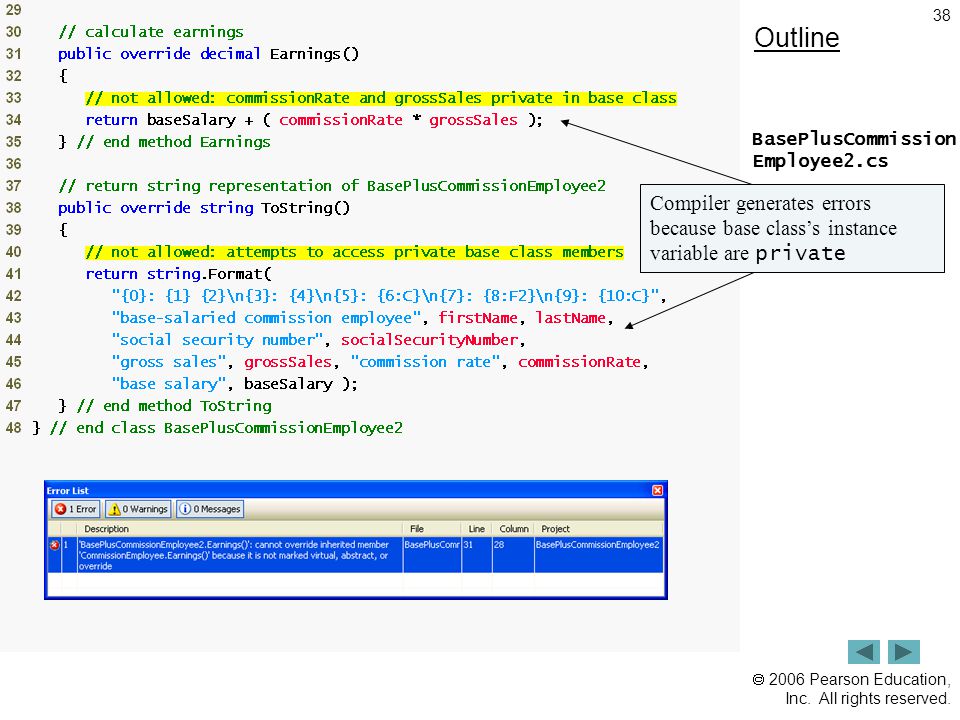Click 'public override string ToString()' on line 38
This screenshot has height=720, width=960.
[x=204, y=208]
